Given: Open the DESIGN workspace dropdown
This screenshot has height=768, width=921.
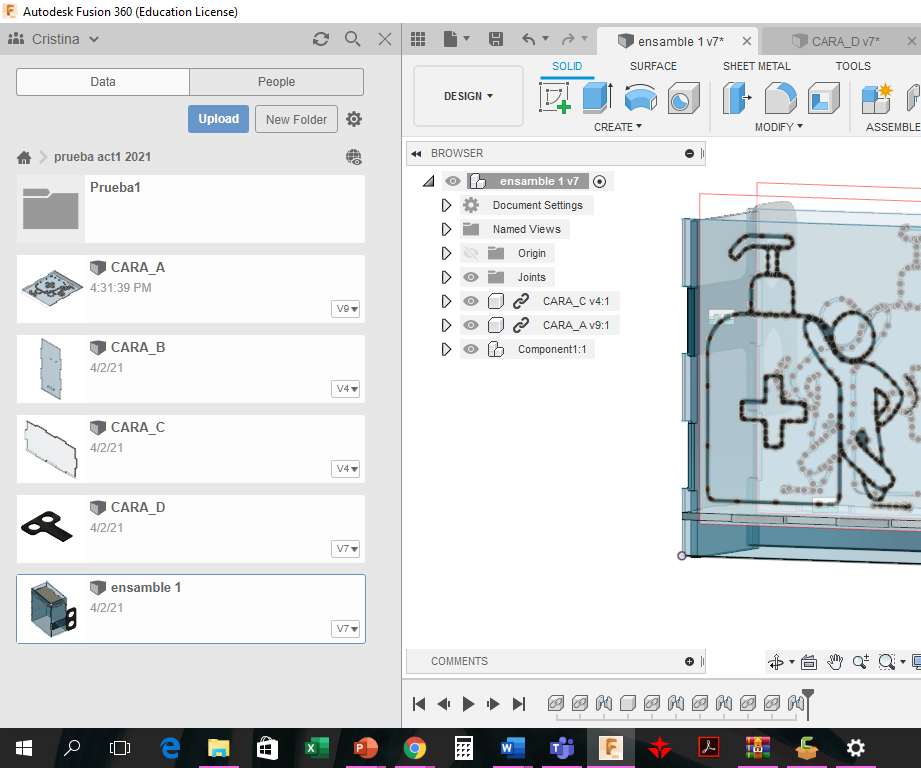Looking at the screenshot, I should (468, 96).
